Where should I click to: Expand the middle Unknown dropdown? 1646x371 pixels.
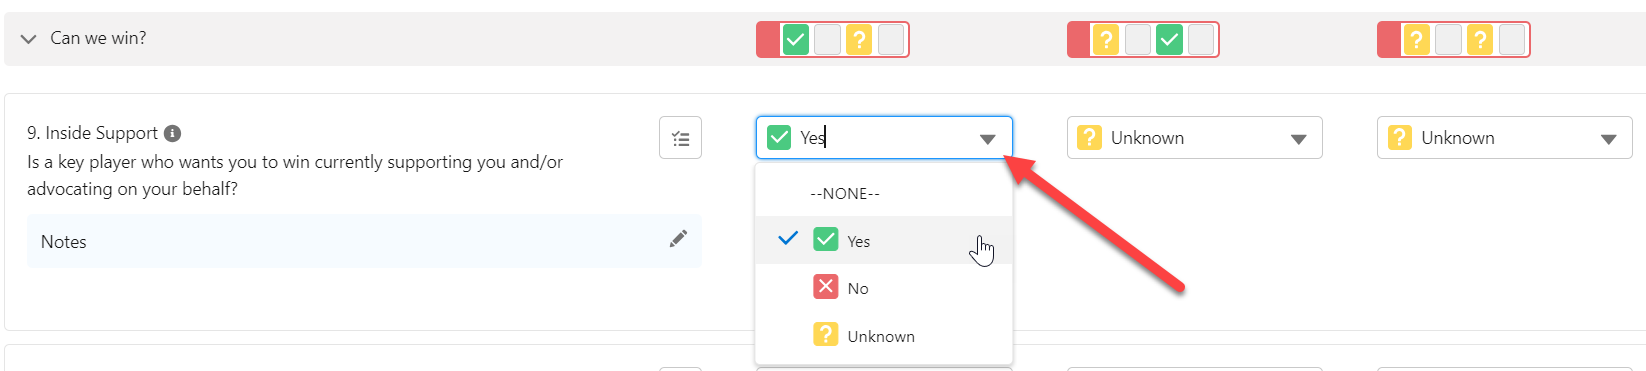tap(1298, 139)
